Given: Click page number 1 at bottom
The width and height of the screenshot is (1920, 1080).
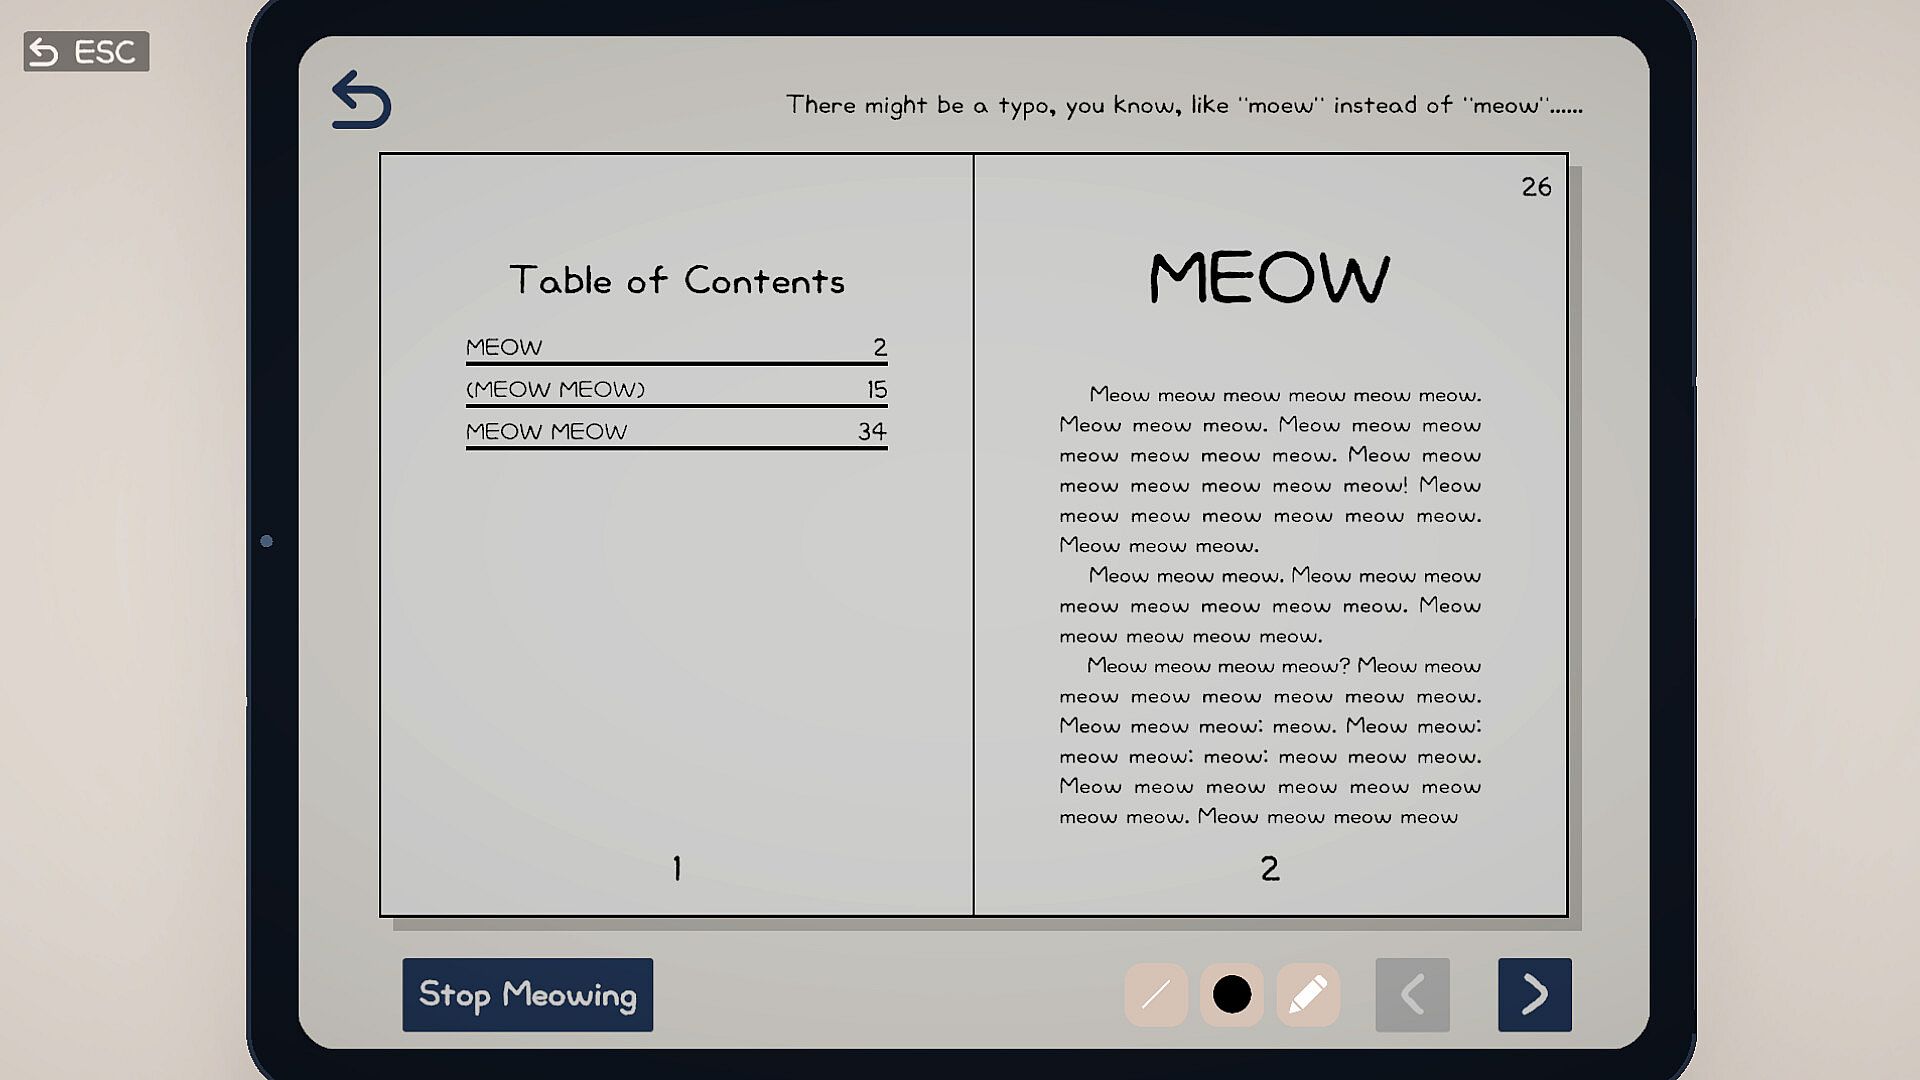Looking at the screenshot, I should pos(677,868).
